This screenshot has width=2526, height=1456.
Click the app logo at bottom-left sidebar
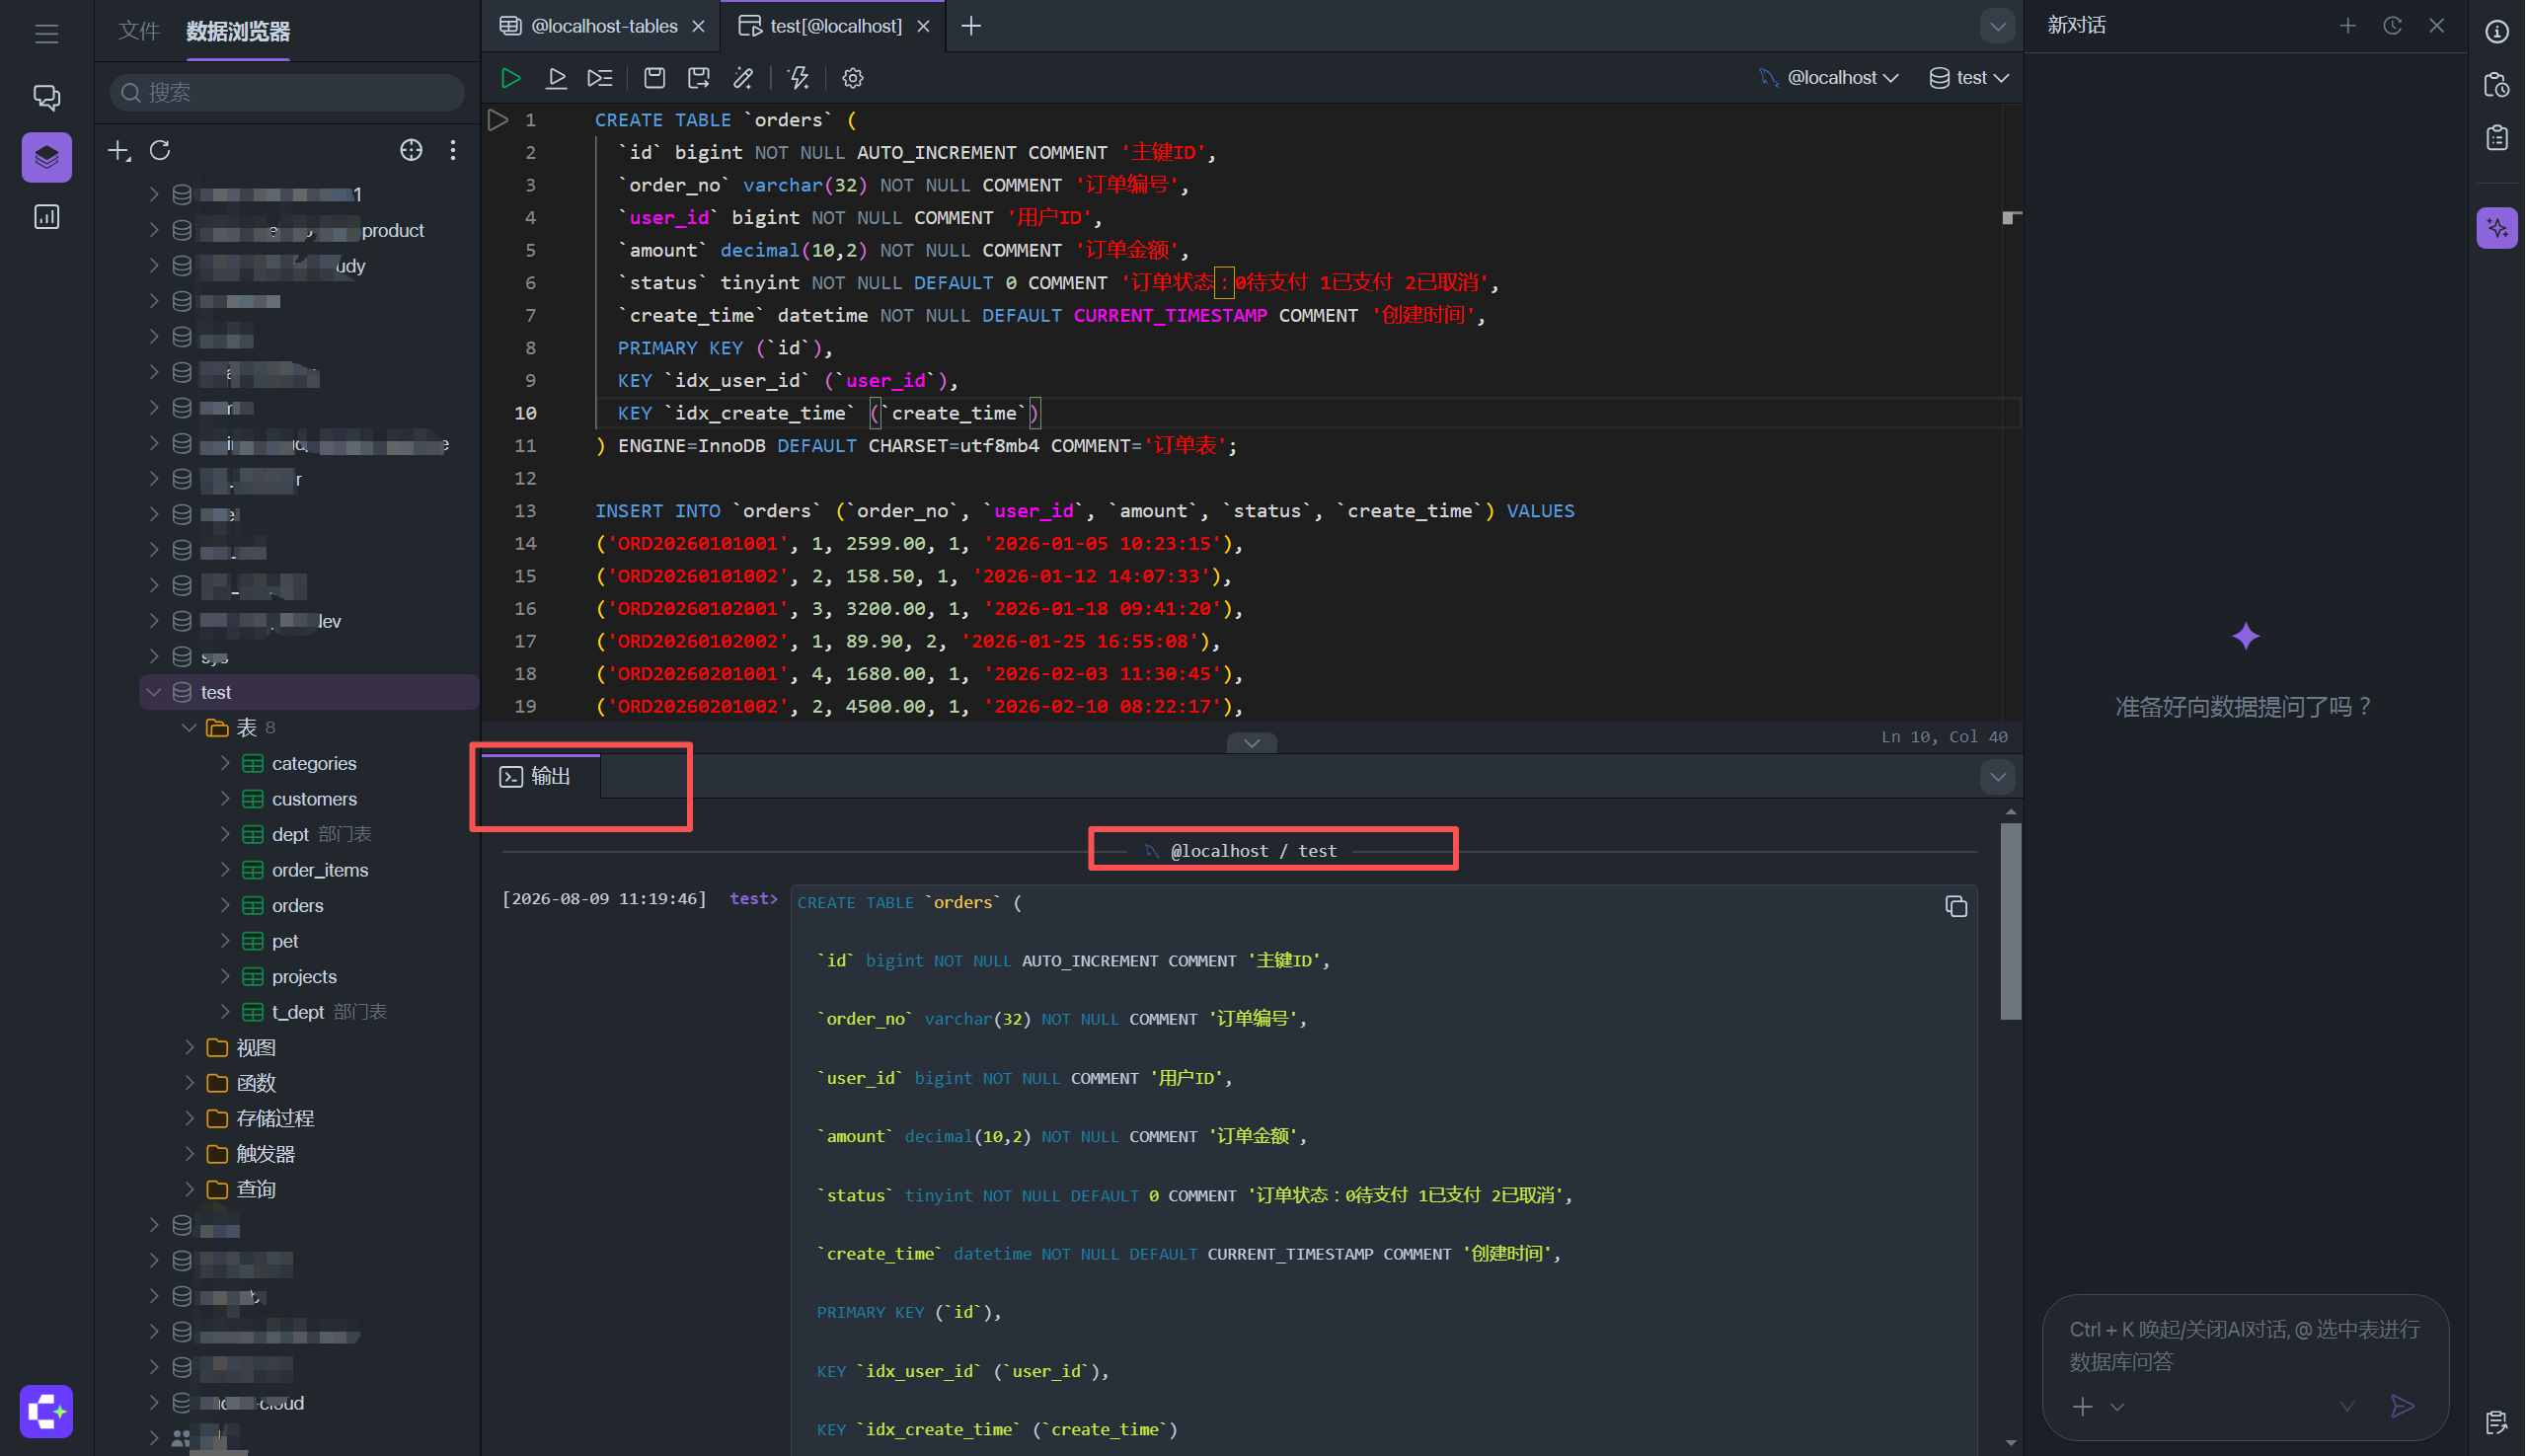(x=46, y=1411)
